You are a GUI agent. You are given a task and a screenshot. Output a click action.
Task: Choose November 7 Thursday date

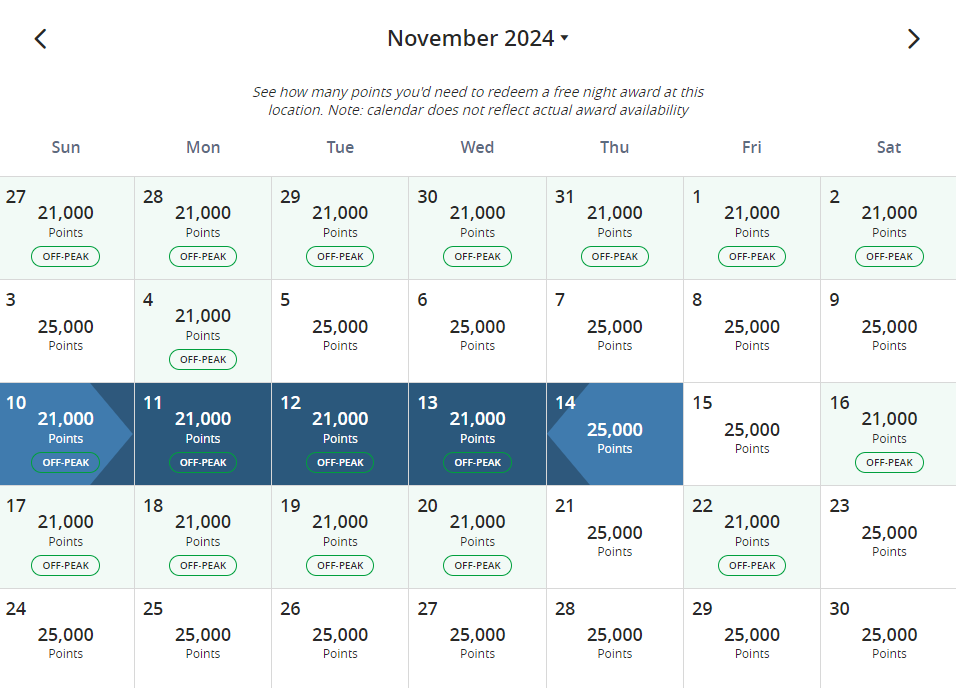pyautogui.click(x=615, y=330)
